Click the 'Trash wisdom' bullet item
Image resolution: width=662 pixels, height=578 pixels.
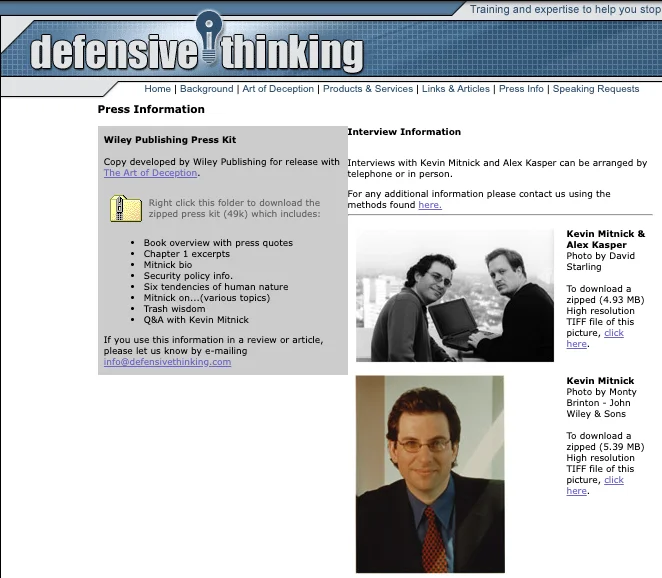coord(174,309)
